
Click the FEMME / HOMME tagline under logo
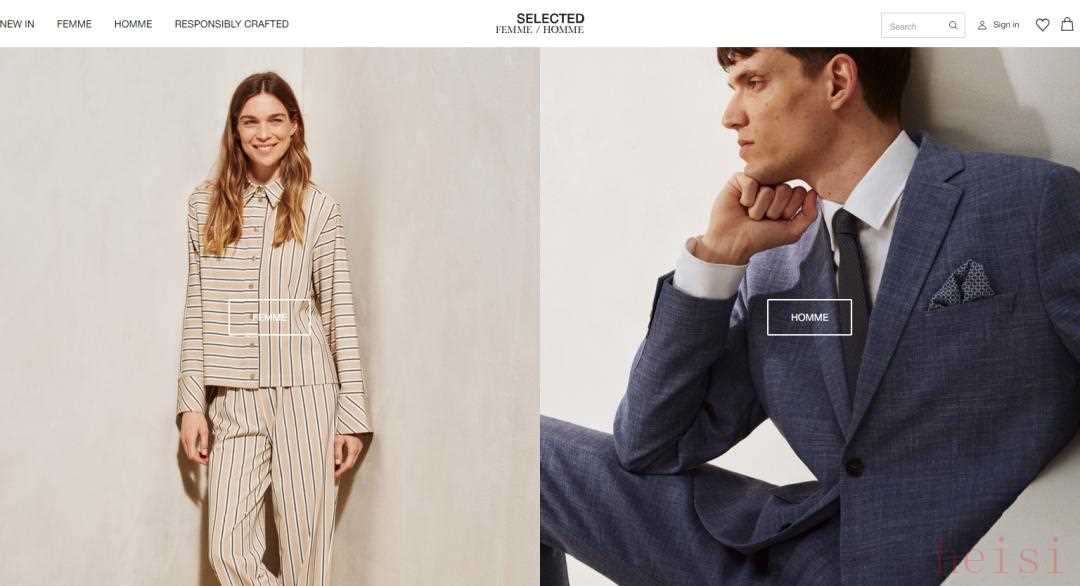[540, 30]
